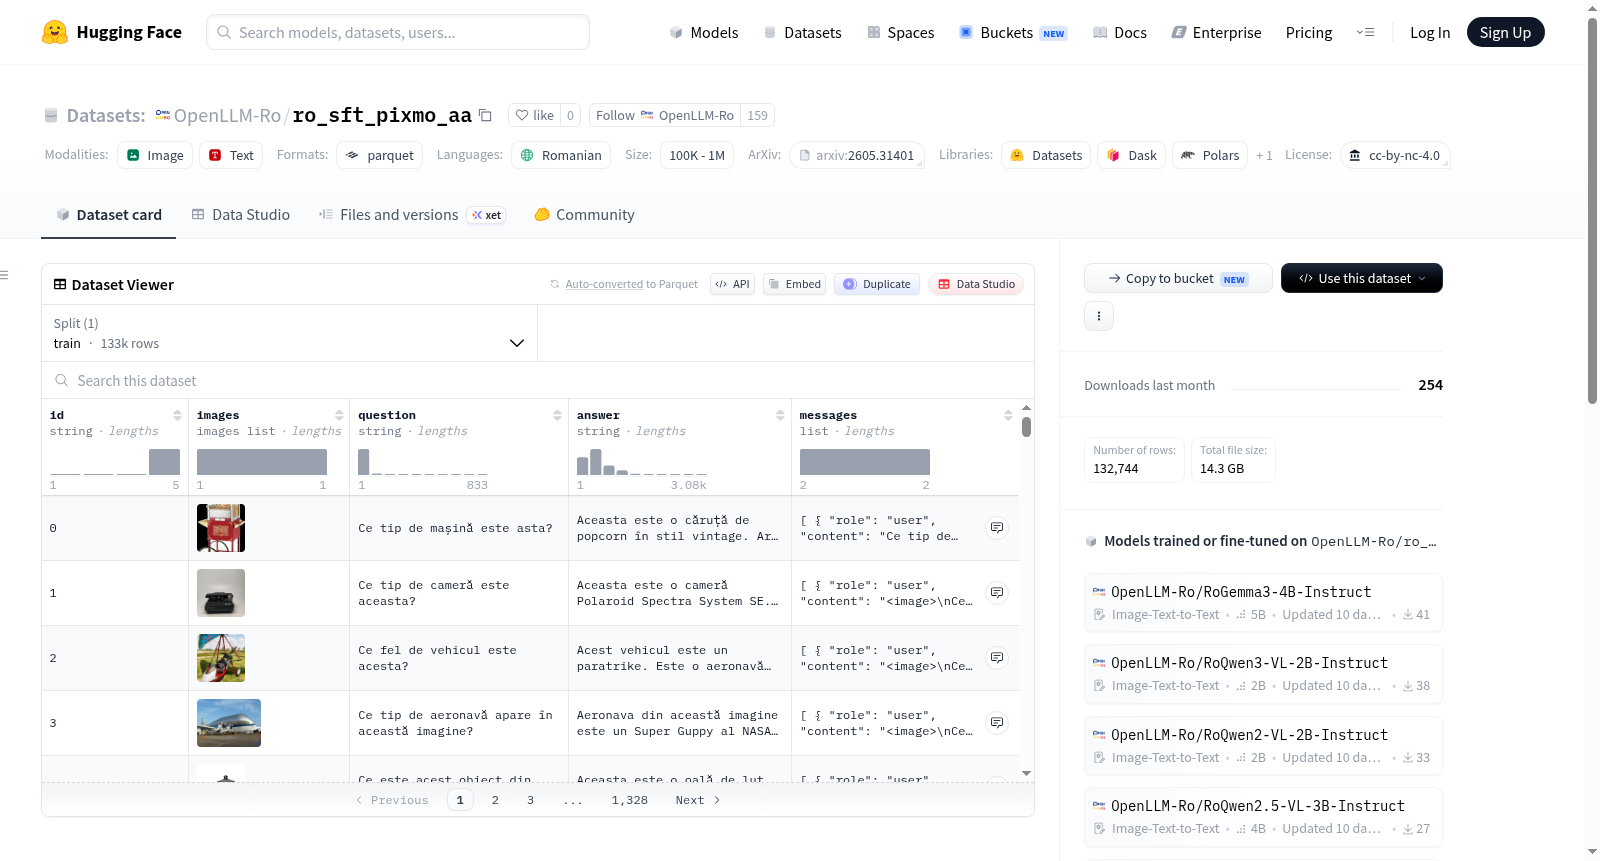This screenshot has width=1600, height=861.
Task: Sort the question column using its arrows
Action: click(557, 415)
